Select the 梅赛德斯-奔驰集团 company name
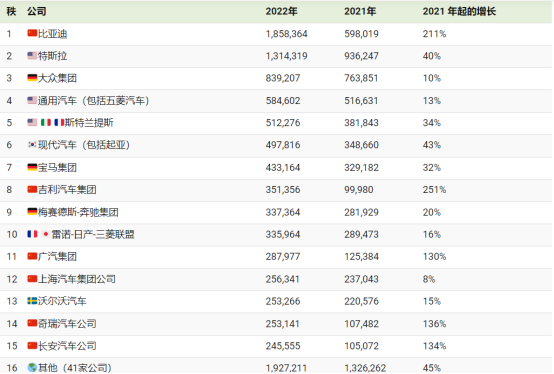 [78, 212]
